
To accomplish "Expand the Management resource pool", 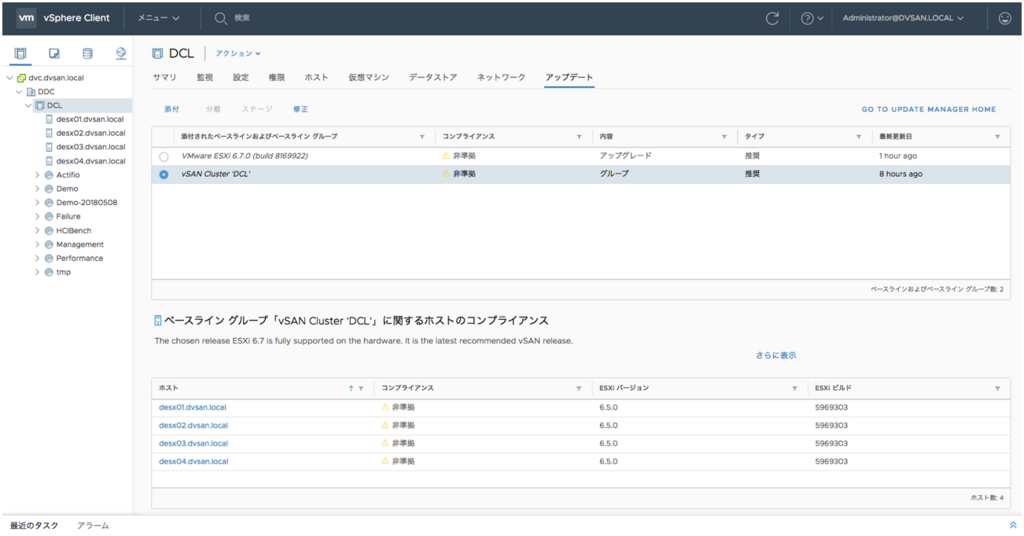I will tap(37, 244).
